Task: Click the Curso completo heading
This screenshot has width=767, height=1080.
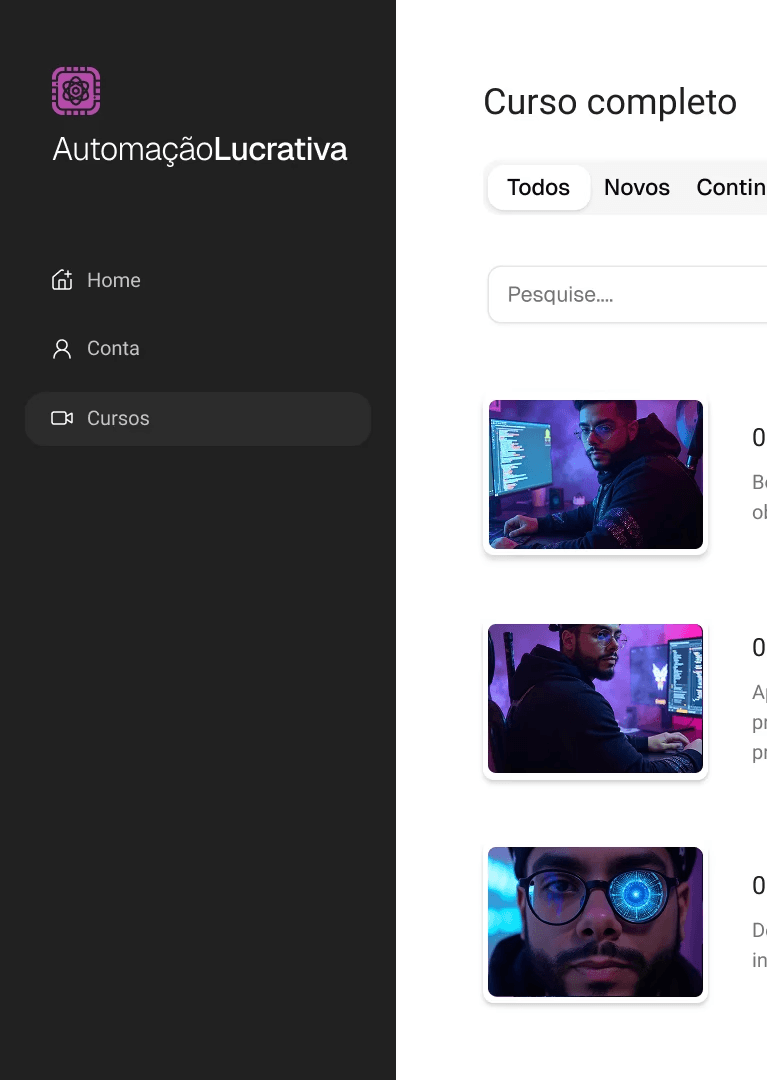Action: click(610, 102)
